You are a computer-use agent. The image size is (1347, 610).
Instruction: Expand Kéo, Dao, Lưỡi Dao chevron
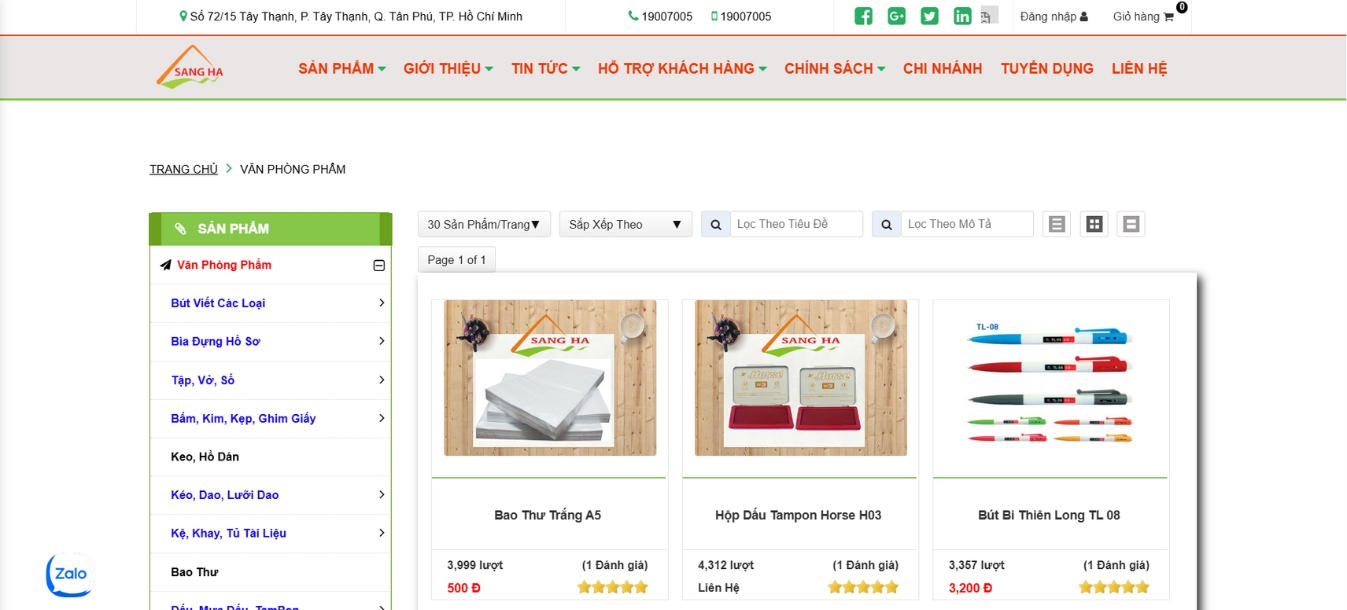(x=382, y=494)
